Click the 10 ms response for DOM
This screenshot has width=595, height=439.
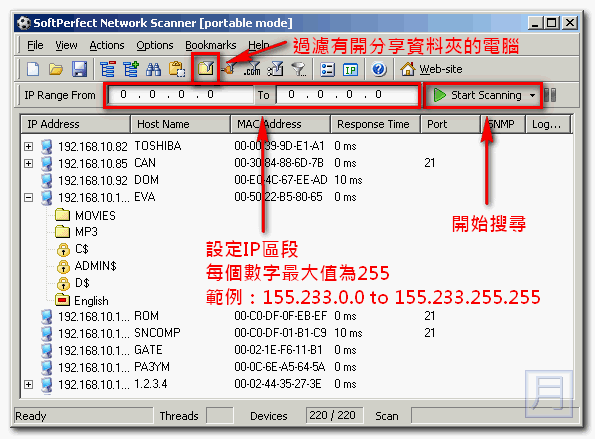348,180
